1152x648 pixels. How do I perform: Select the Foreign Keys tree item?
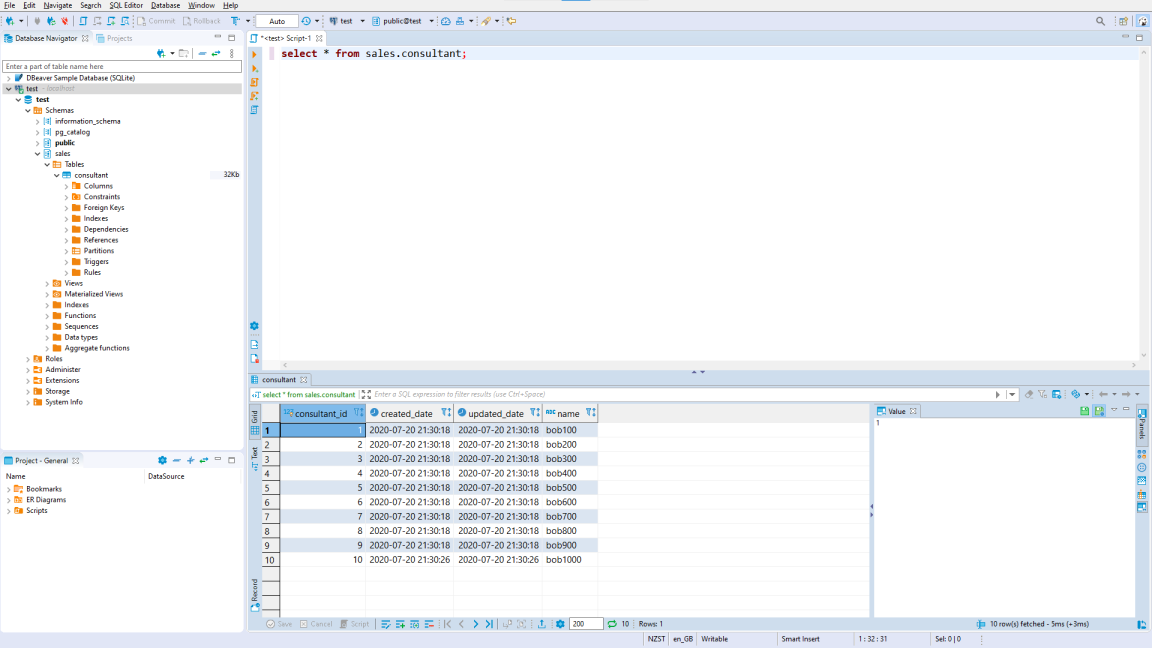coord(104,208)
